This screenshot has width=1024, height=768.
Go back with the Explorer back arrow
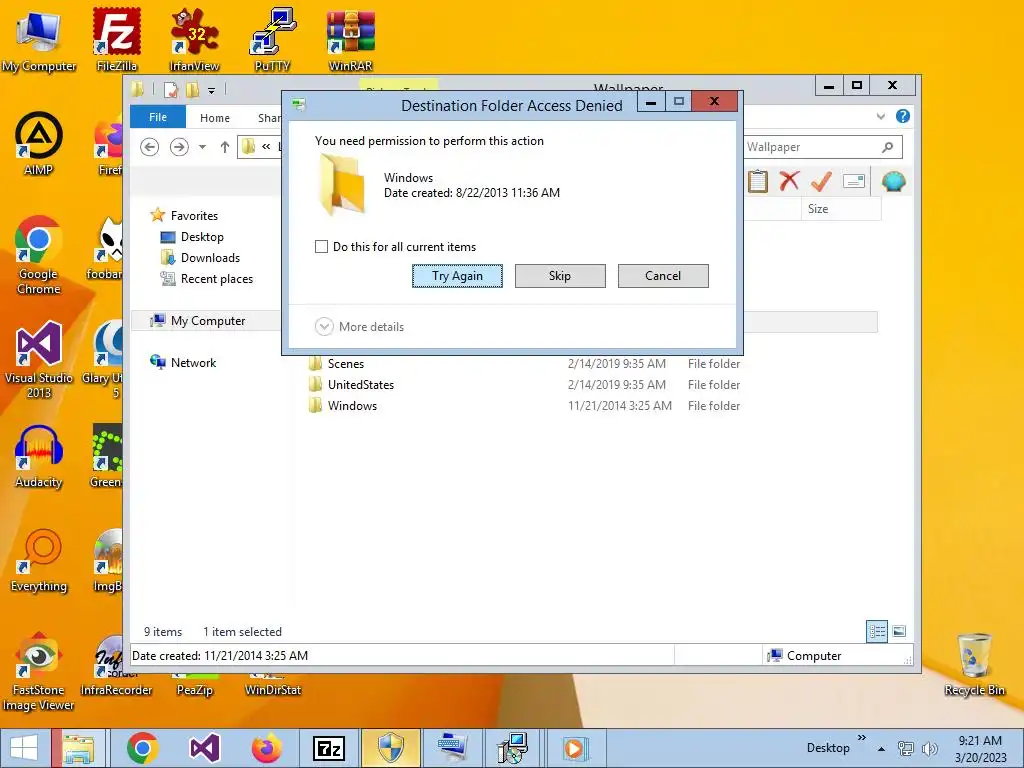[150, 147]
